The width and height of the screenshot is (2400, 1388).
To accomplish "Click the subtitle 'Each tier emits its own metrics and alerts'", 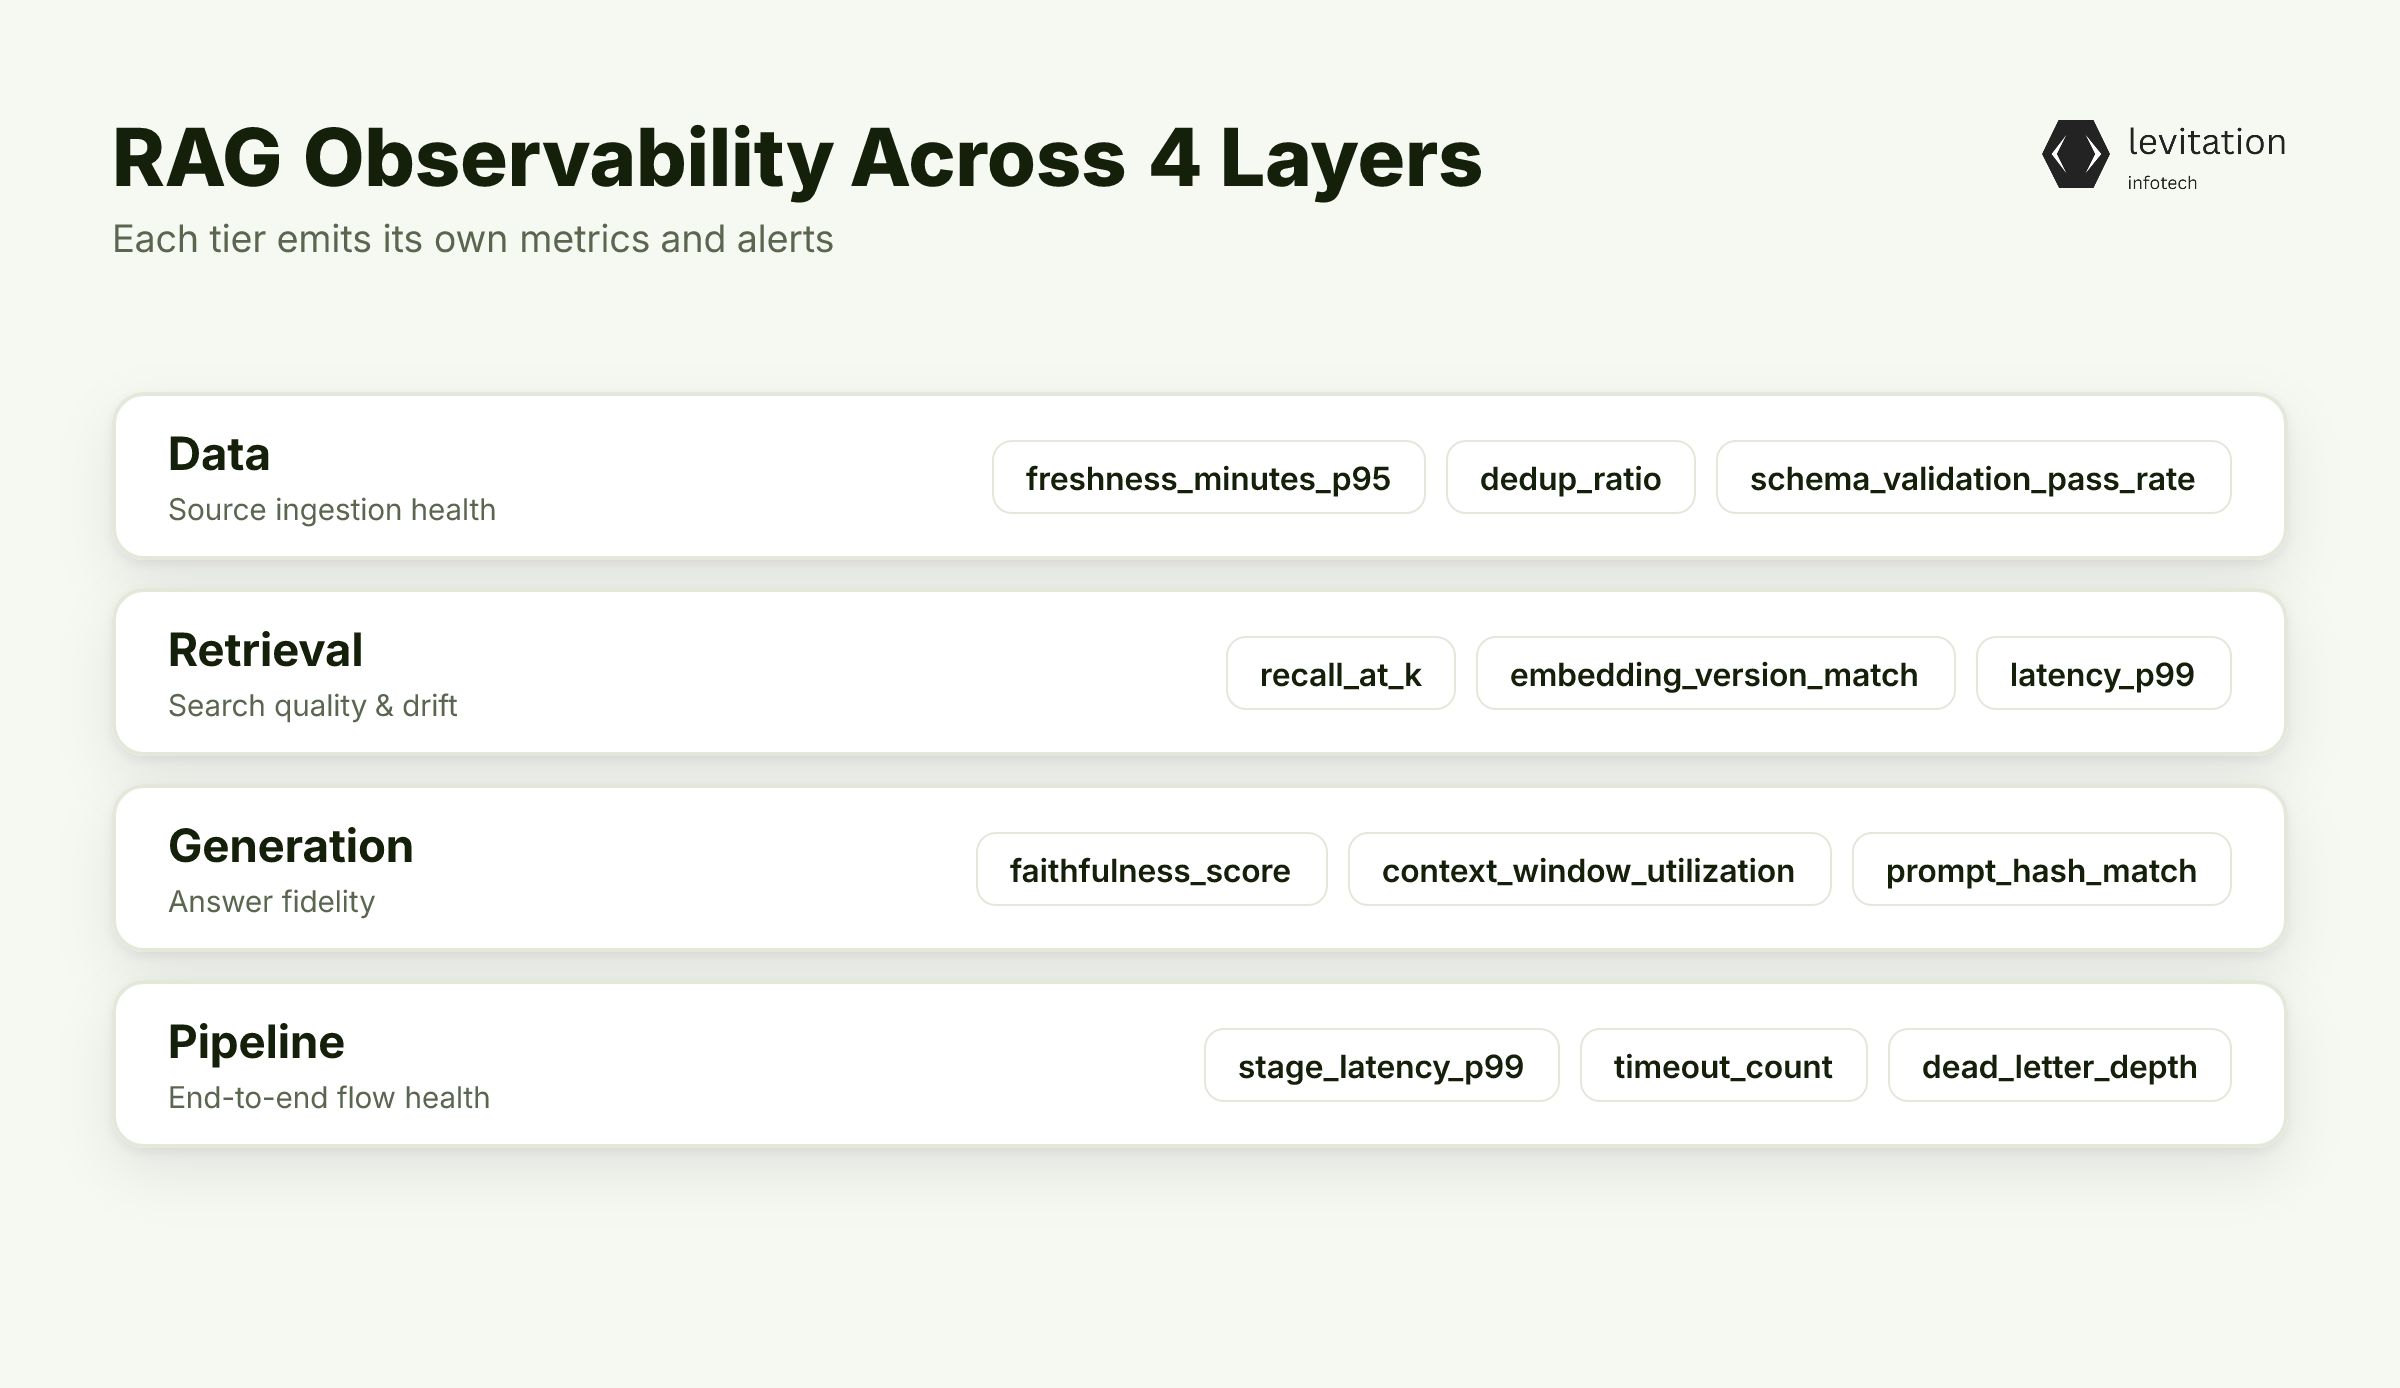I will (473, 240).
